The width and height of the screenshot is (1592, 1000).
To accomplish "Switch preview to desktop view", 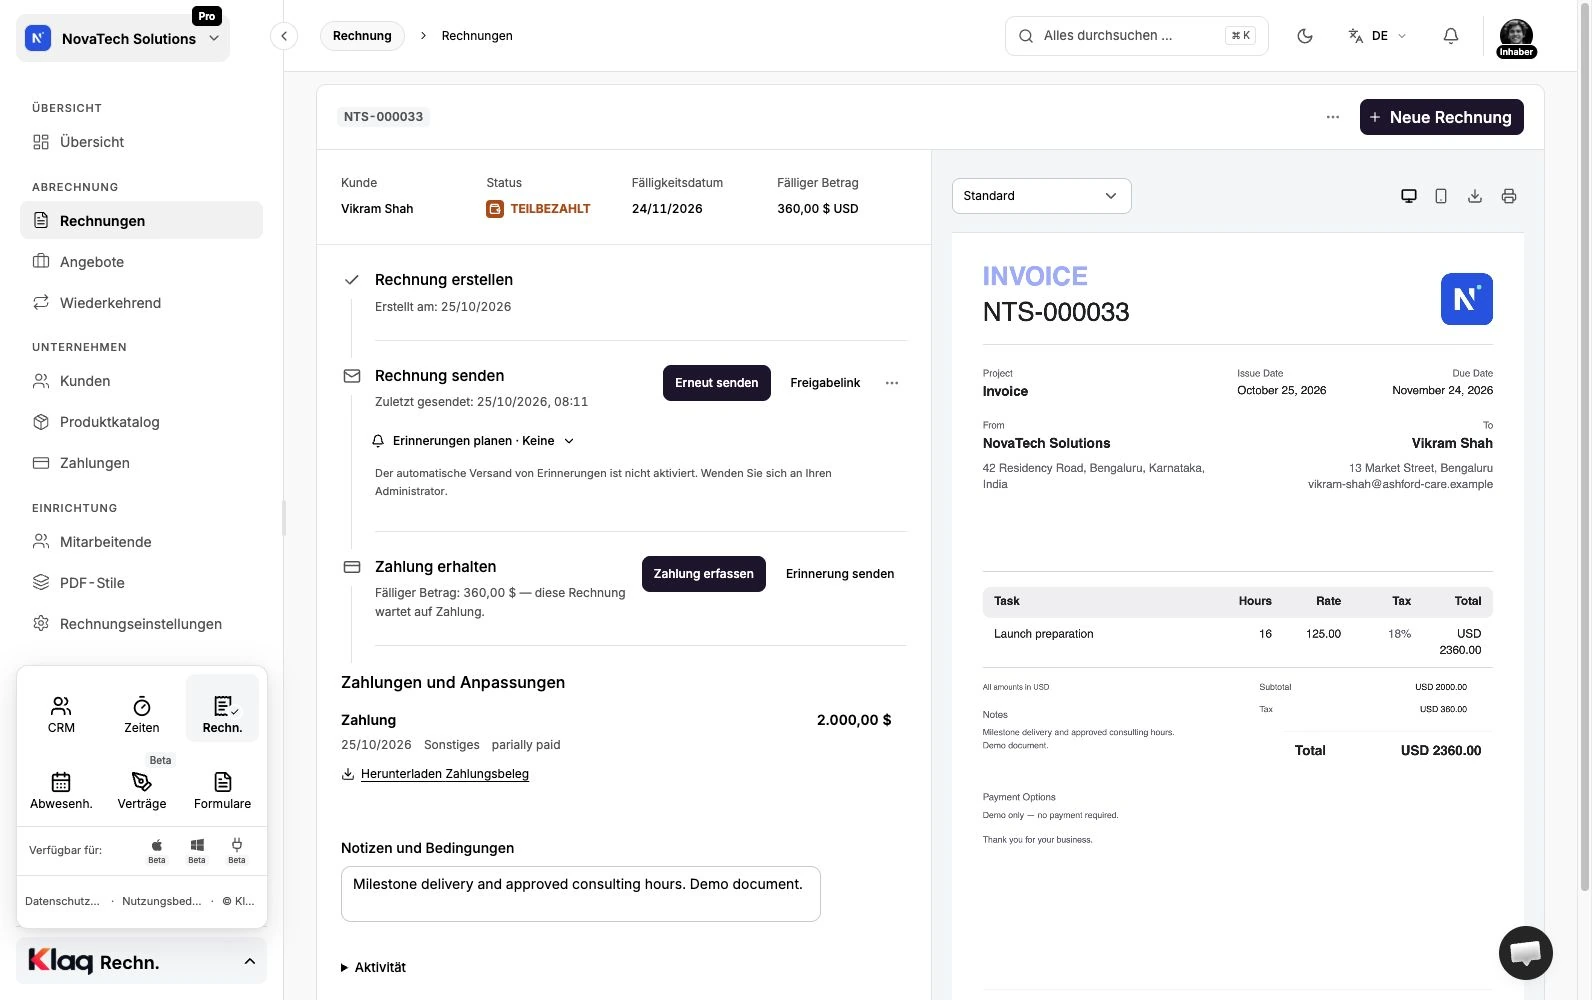I will (x=1409, y=196).
